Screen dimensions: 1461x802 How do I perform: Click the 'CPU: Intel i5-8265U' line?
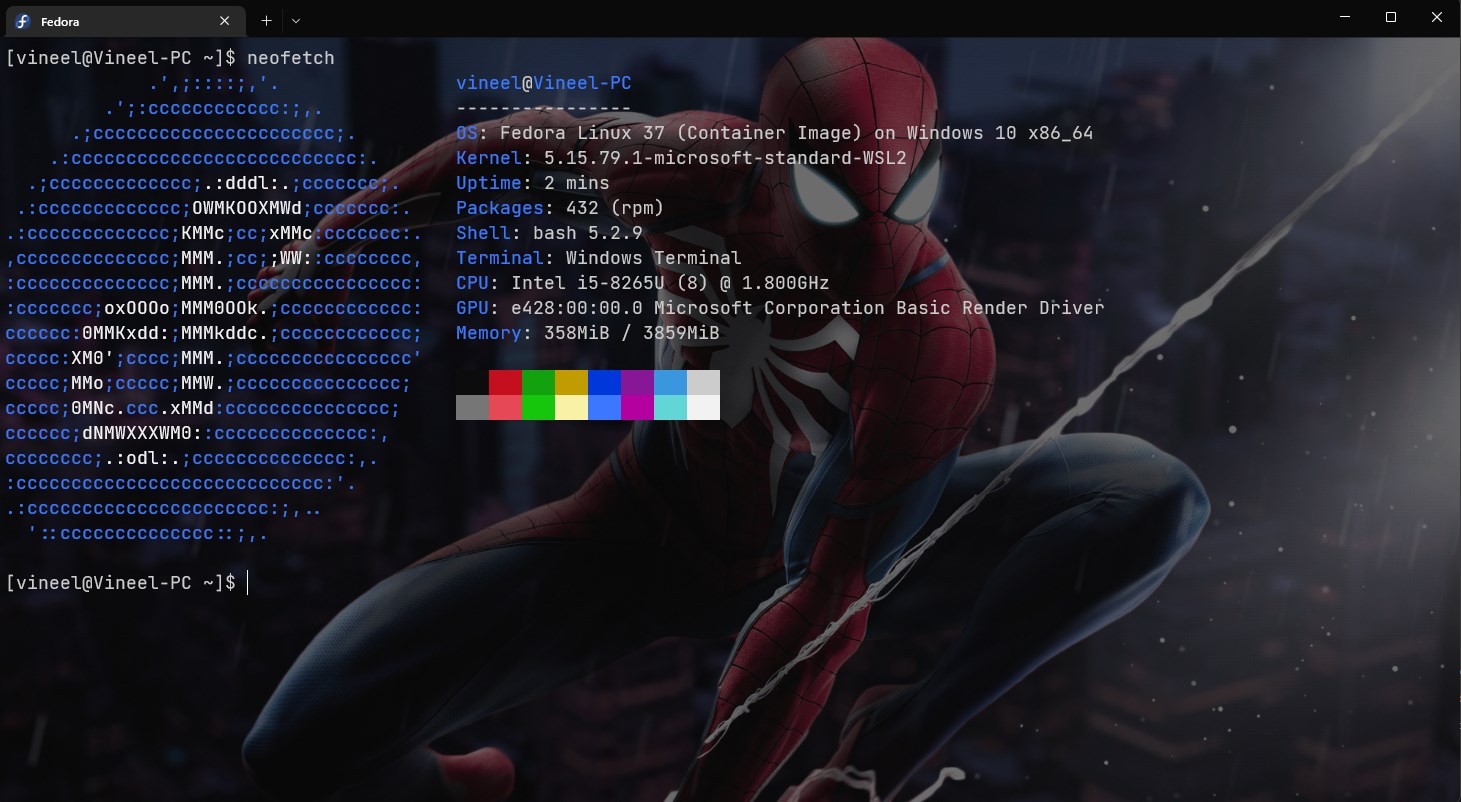643,283
